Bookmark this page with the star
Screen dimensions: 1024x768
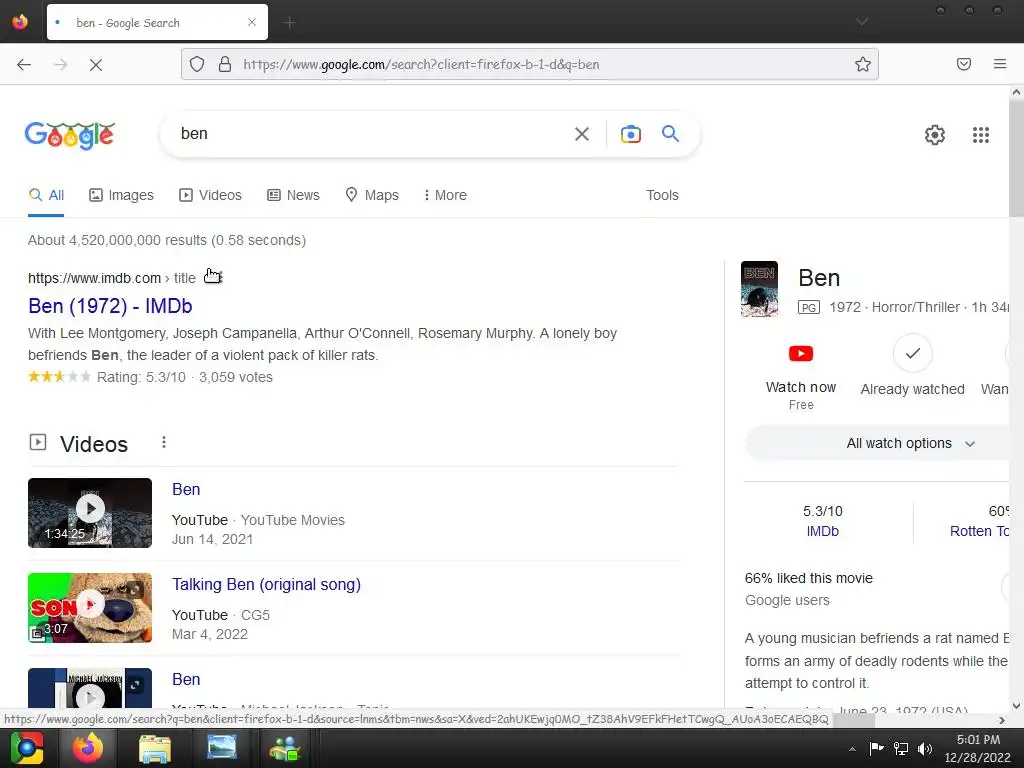tap(863, 64)
